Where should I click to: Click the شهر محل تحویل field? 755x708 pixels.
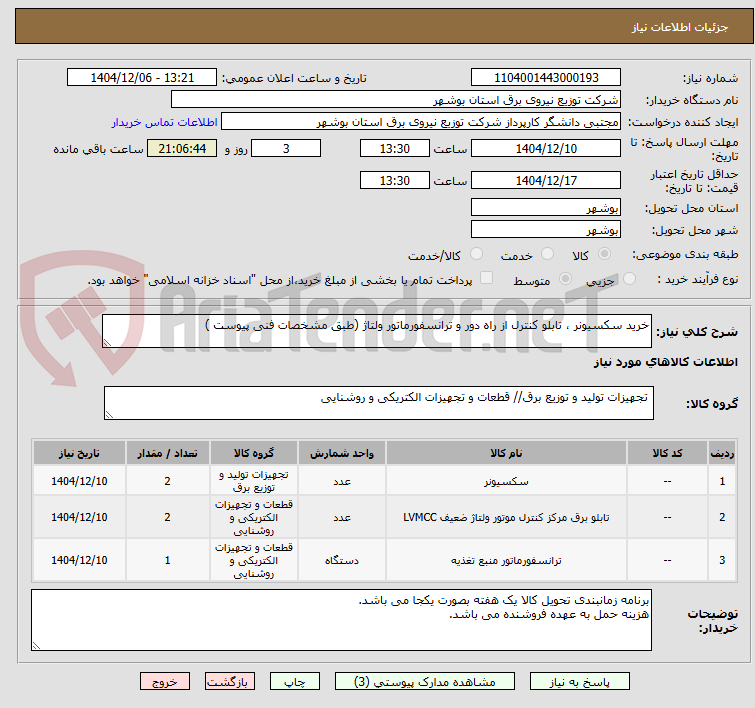[x=546, y=229]
